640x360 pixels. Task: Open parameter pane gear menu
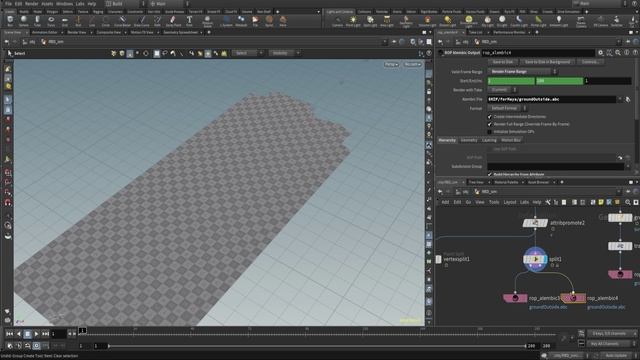[x=600, y=53]
